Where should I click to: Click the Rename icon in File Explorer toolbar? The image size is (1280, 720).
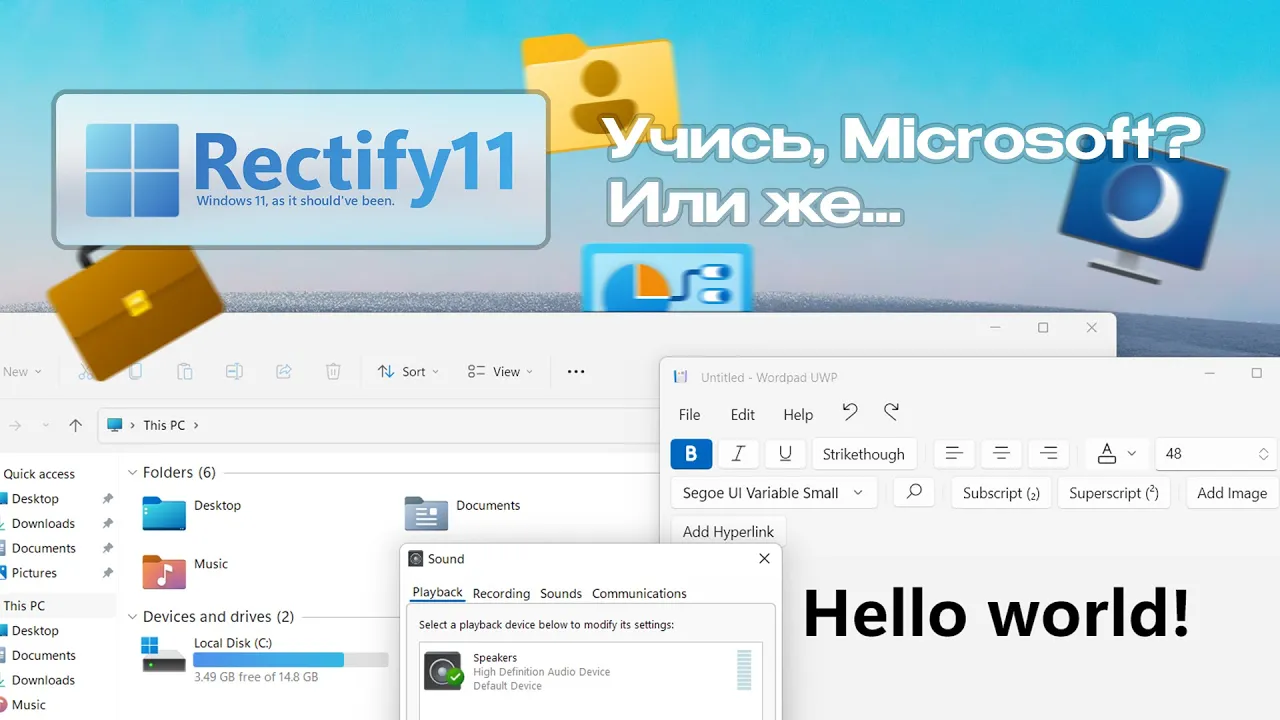[234, 371]
